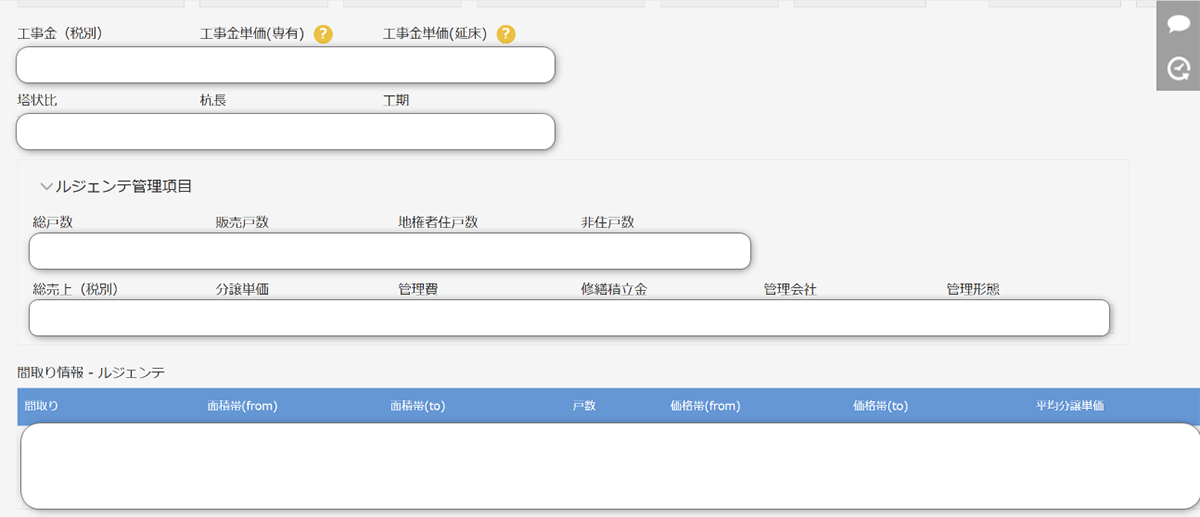Click the 平均分譲単価 column header
The width and height of the screenshot is (1200, 517).
pos(1069,406)
